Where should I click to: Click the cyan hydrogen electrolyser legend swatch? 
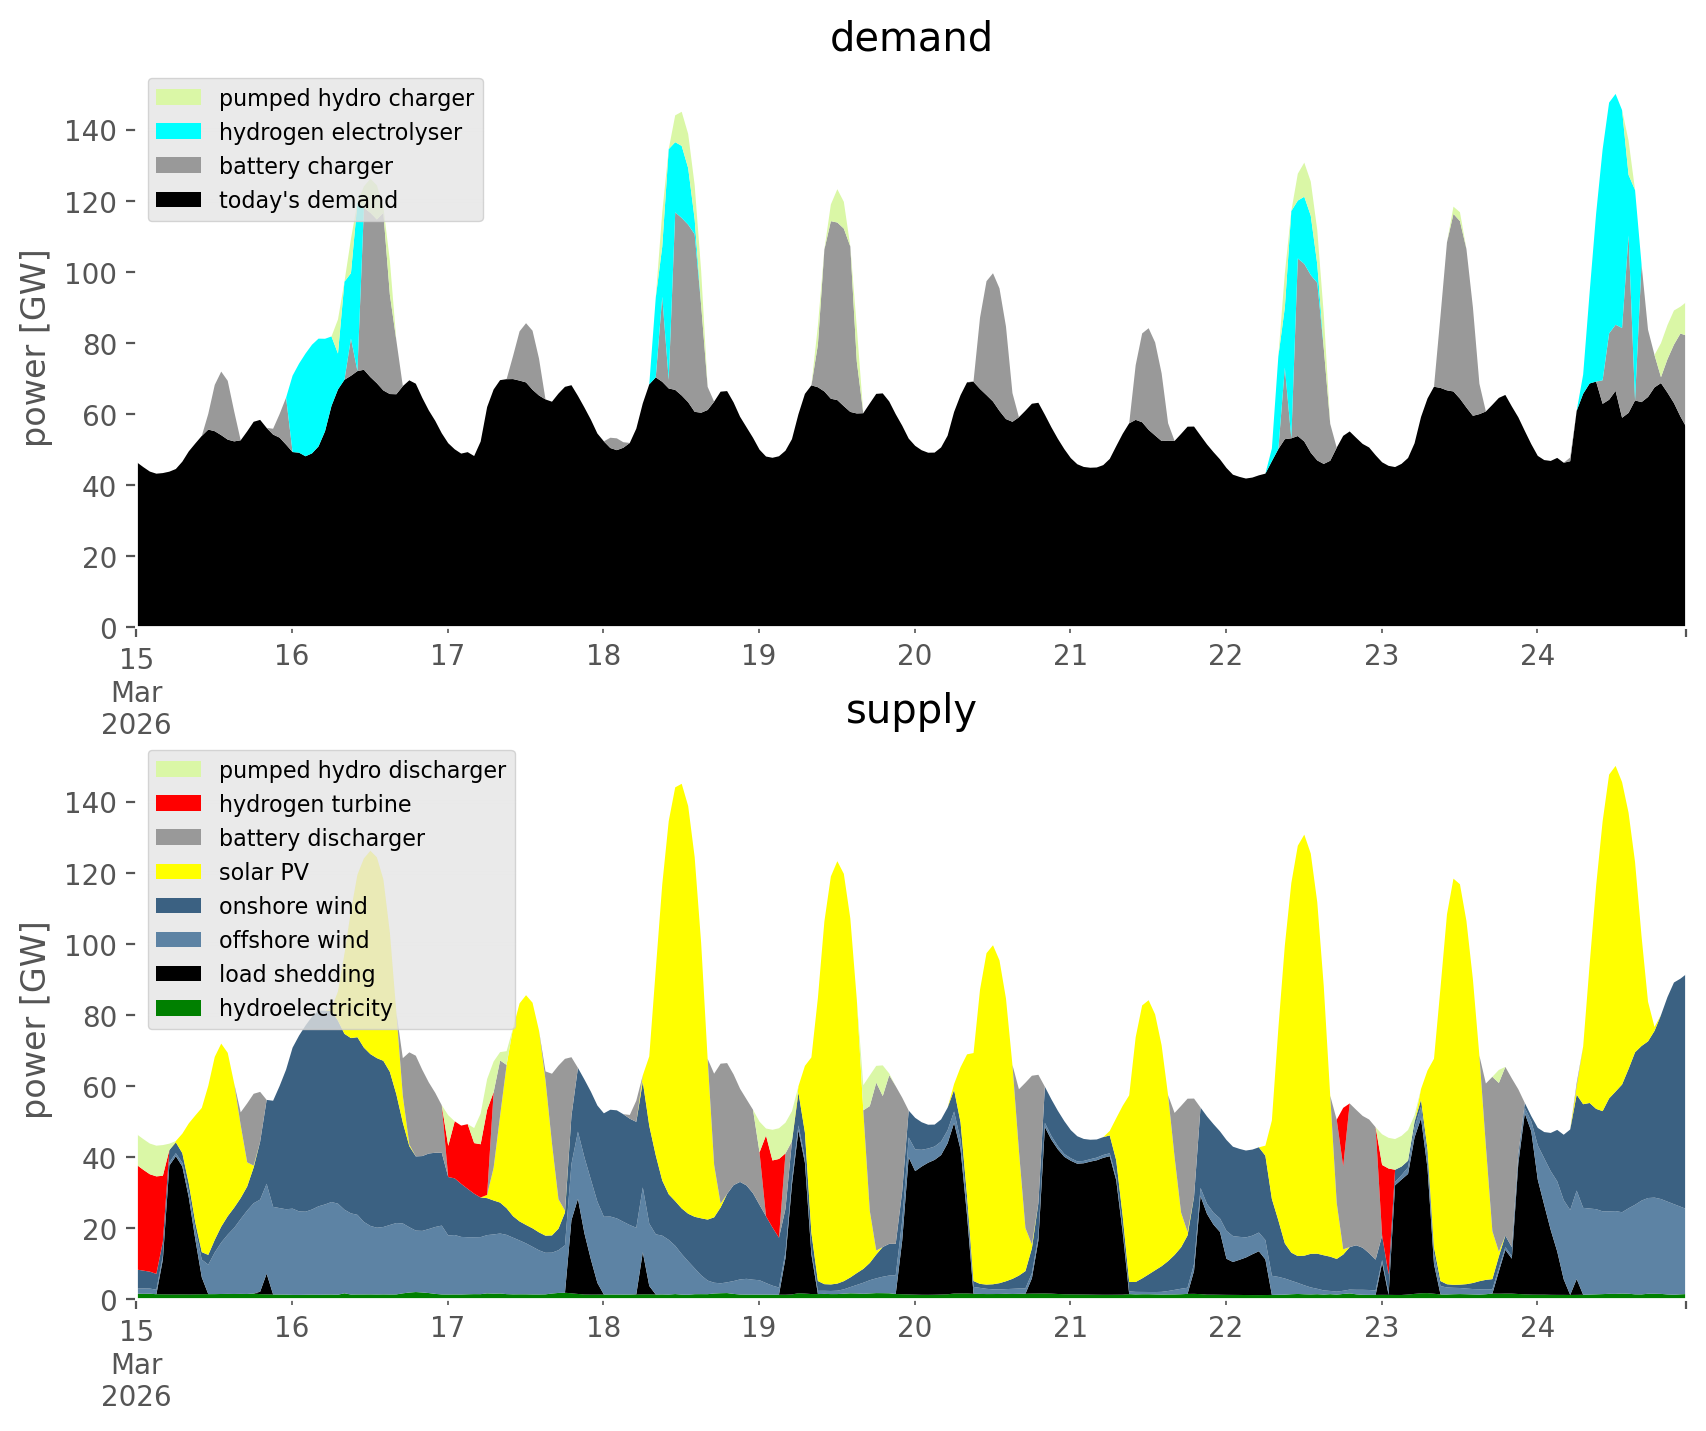pyautogui.click(x=179, y=132)
